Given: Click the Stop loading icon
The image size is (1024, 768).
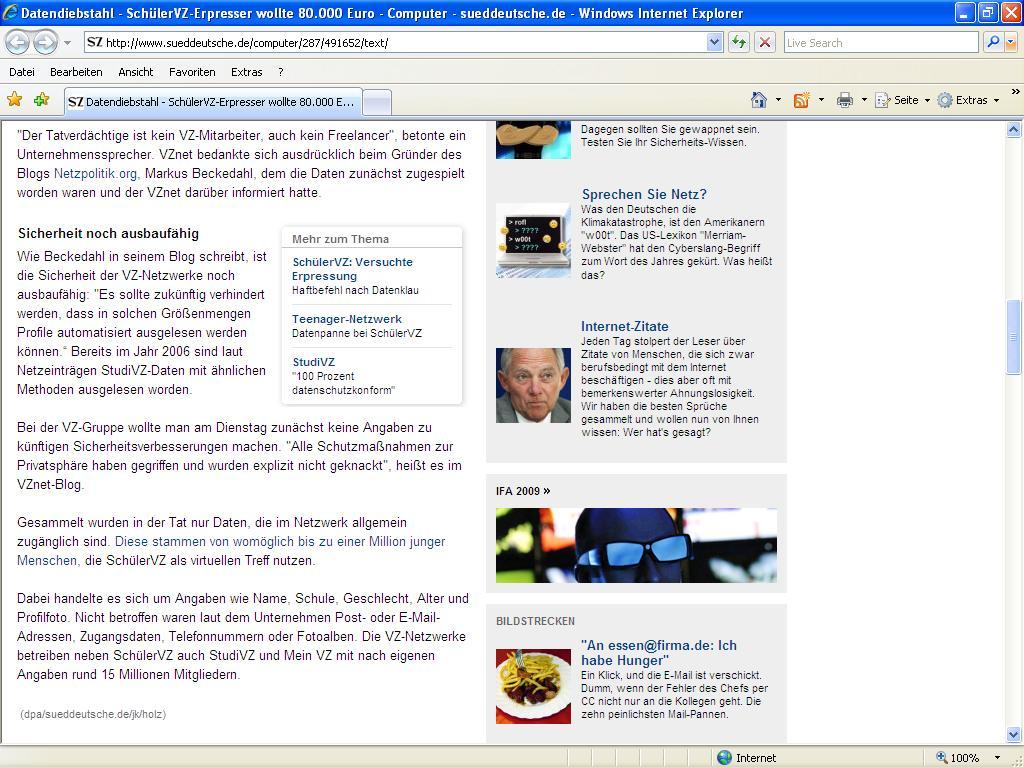Looking at the screenshot, I should [765, 43].
